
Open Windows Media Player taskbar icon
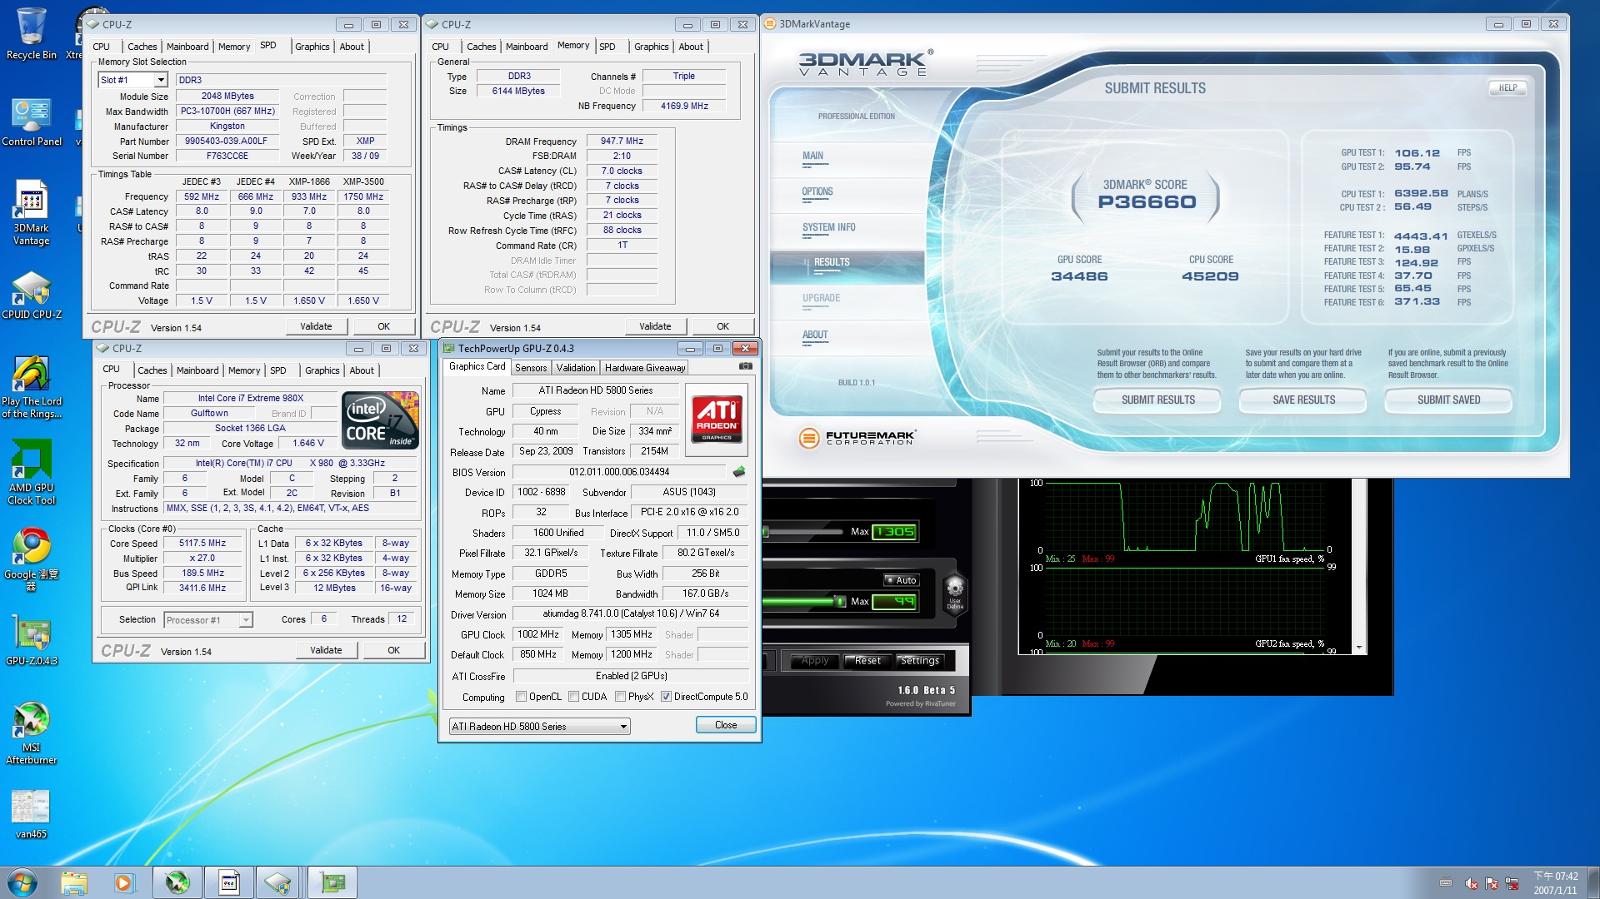(123, 883)
